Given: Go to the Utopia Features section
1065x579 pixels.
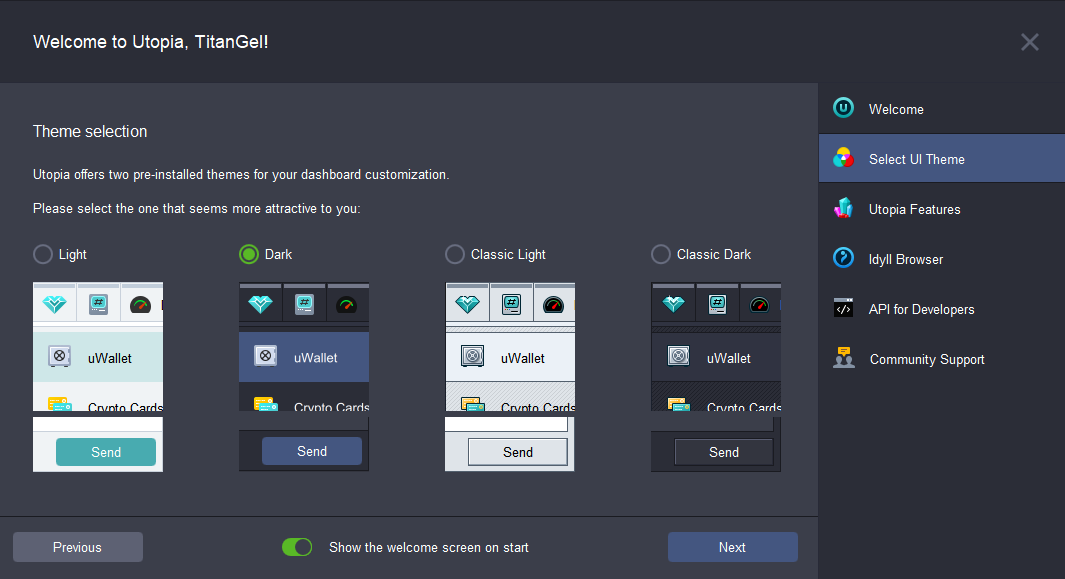Looking at the screenshot, I should 941,209.
